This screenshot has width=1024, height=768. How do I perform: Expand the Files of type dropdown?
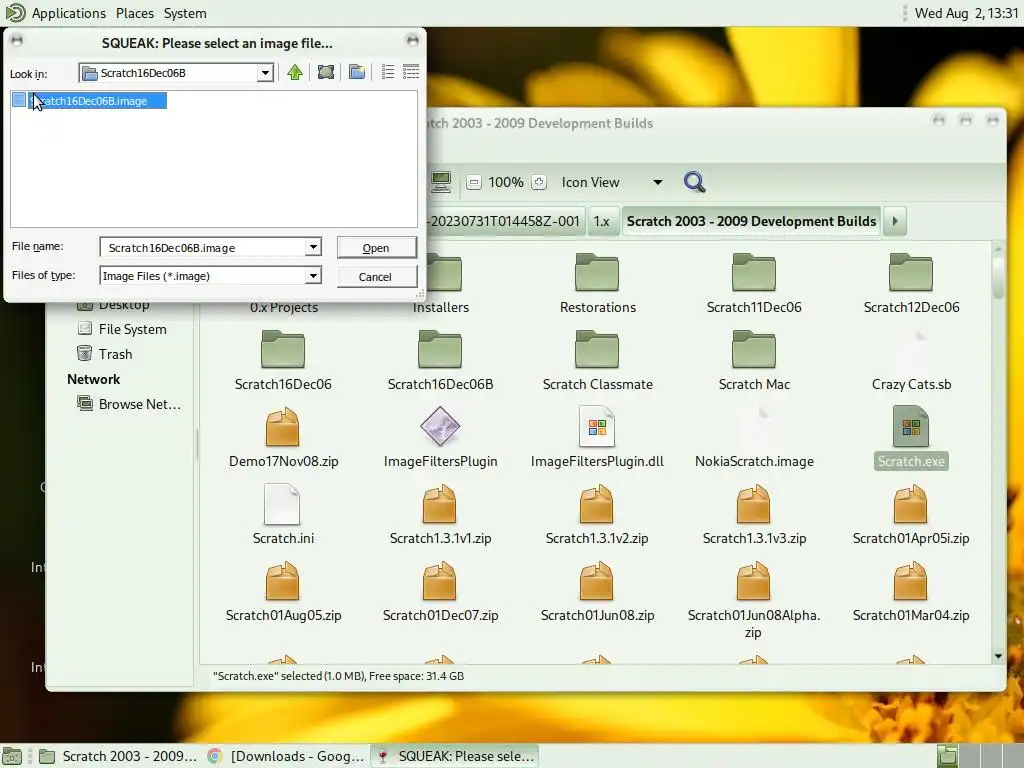pos(313,276)
